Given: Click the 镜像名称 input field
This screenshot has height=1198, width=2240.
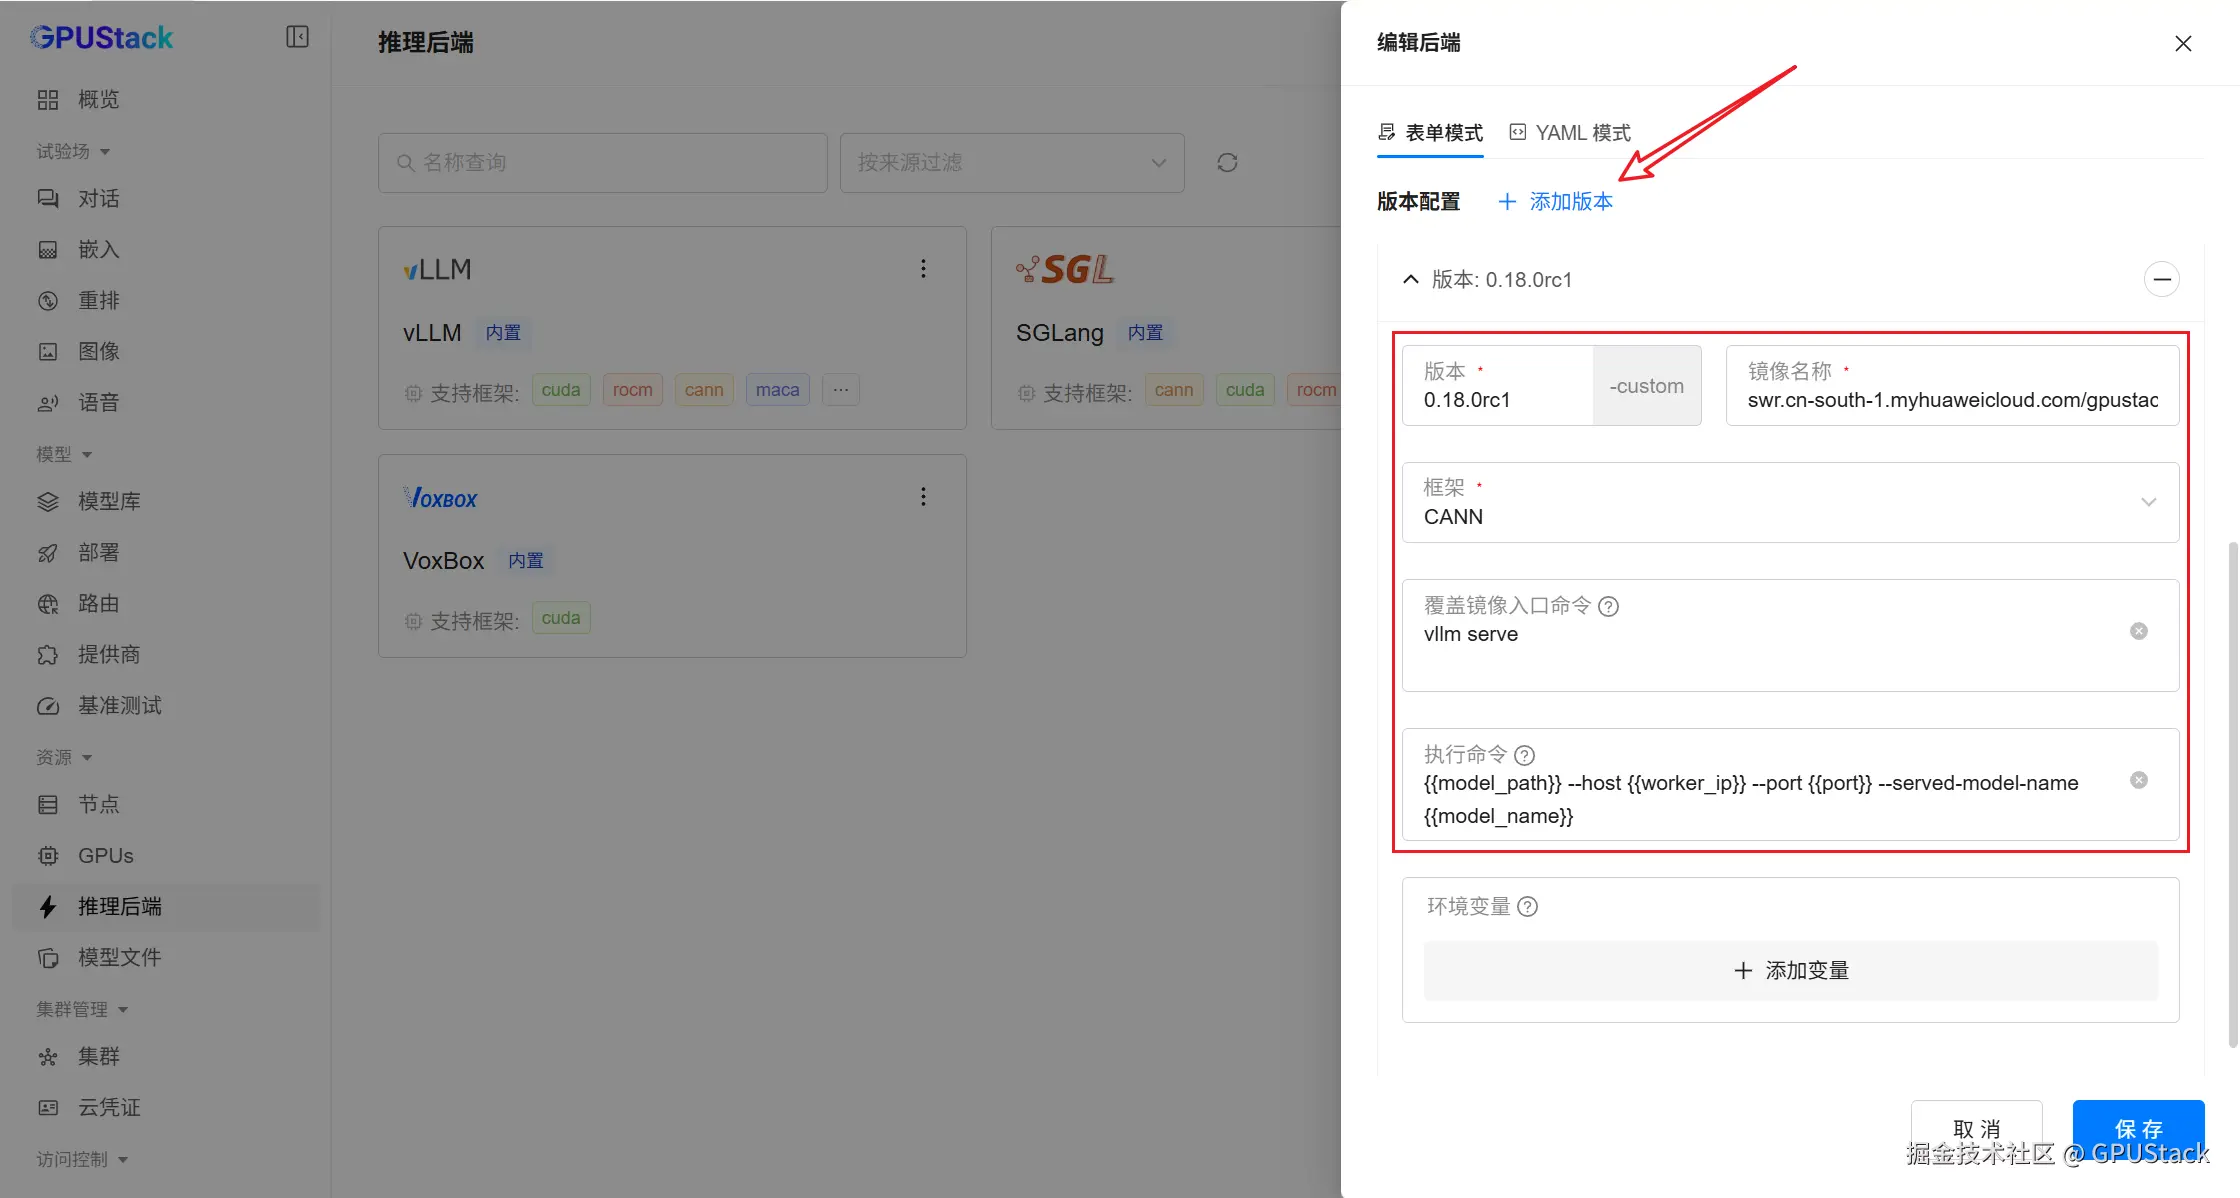Looking at the screenshot, I should (x=1951, y=399).
